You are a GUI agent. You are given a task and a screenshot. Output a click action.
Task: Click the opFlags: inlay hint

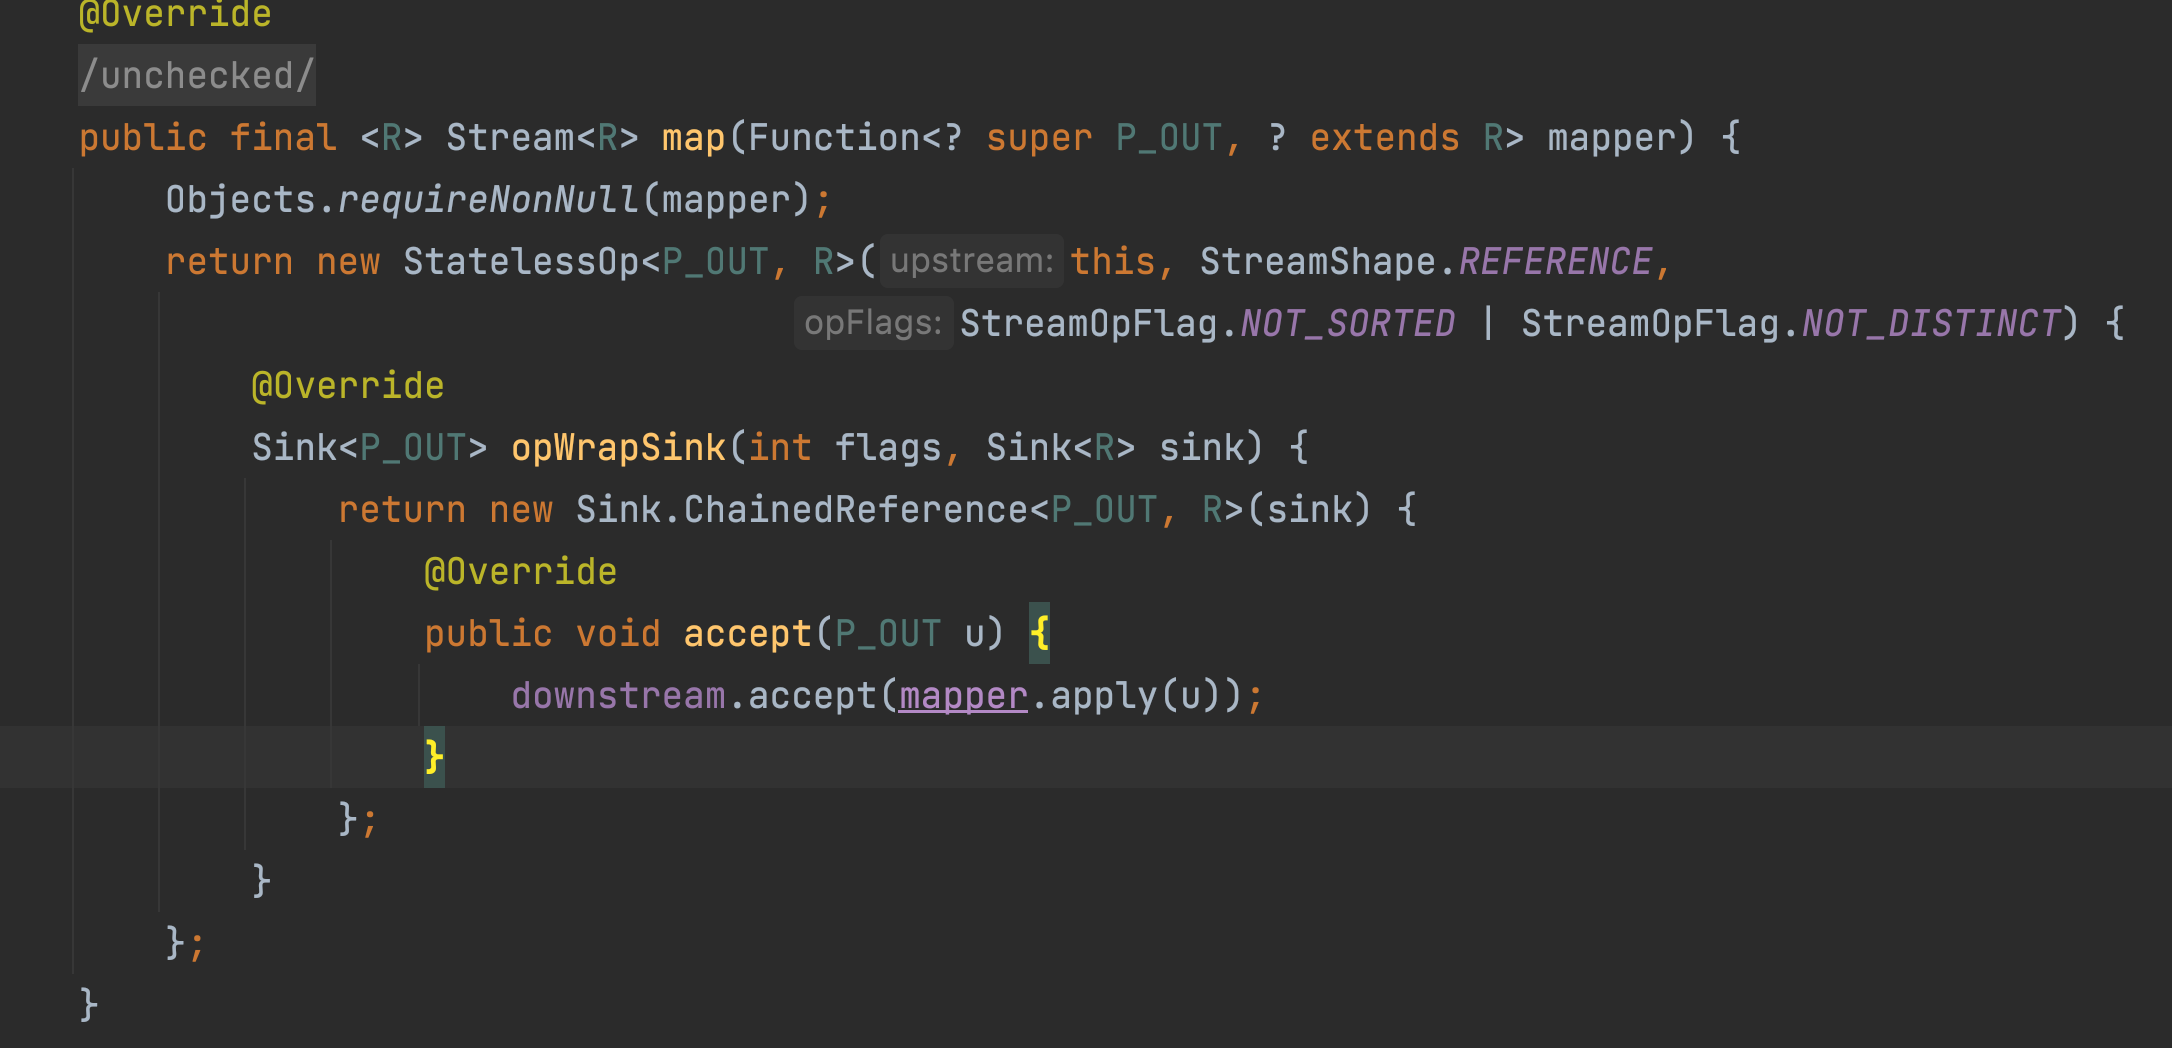point(872,323)
